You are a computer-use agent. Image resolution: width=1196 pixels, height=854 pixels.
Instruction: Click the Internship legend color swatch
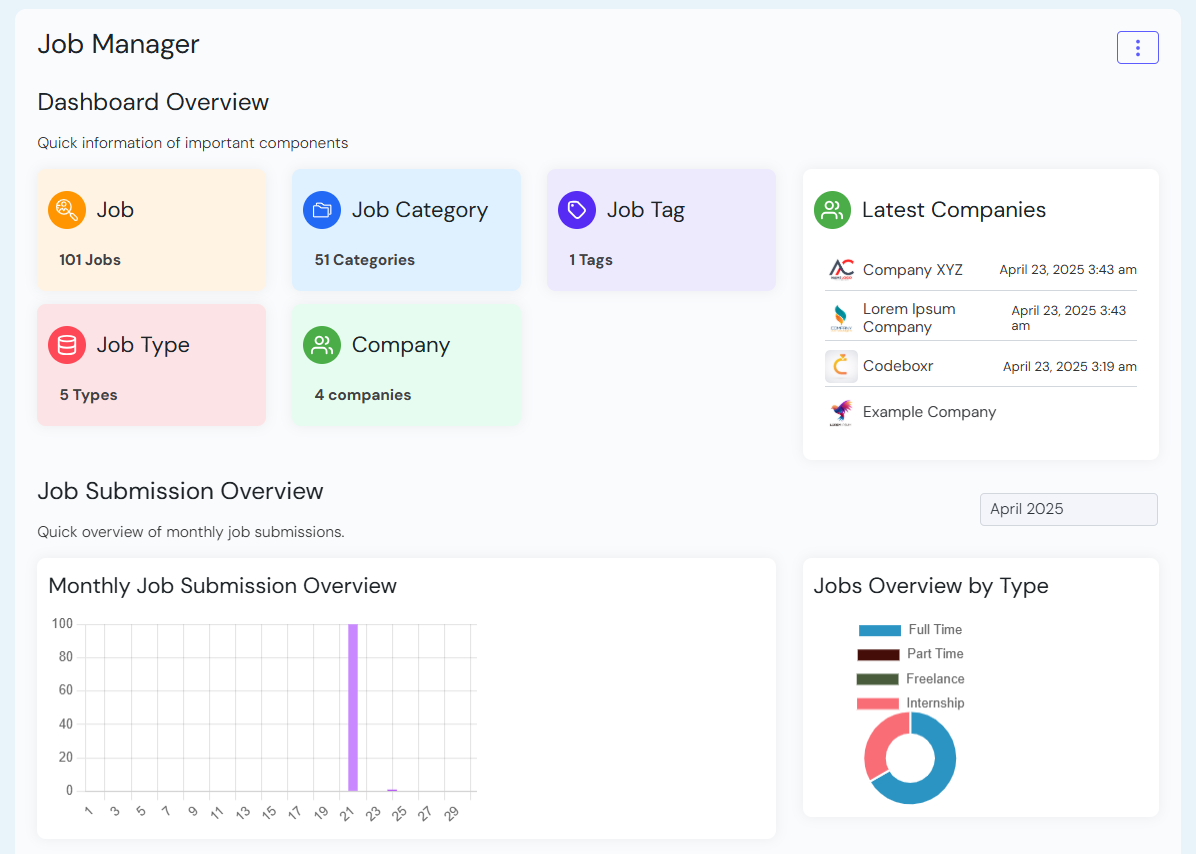point(878,704)
